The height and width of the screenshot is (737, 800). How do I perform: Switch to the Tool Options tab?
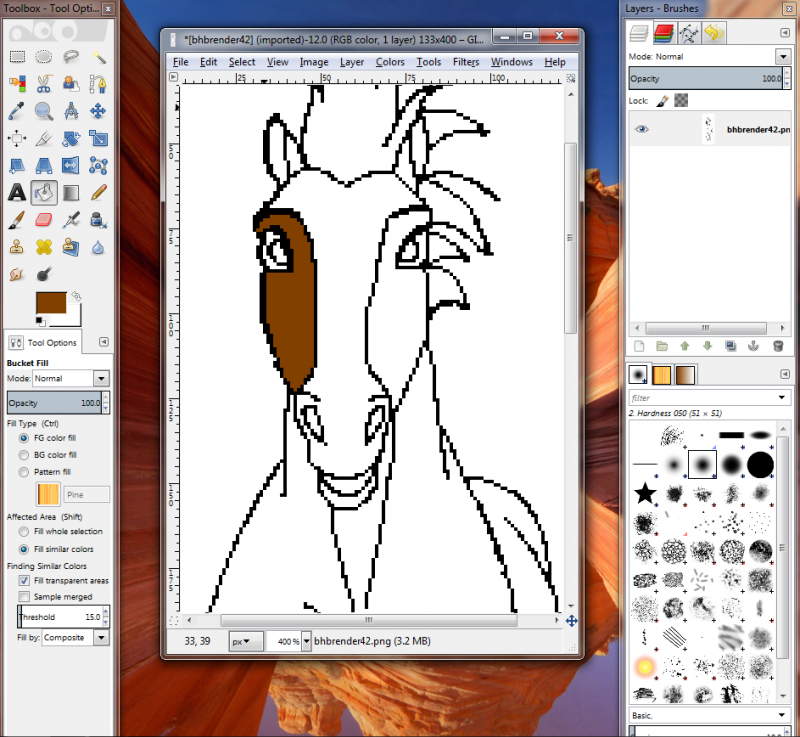[x=44, y=342]
